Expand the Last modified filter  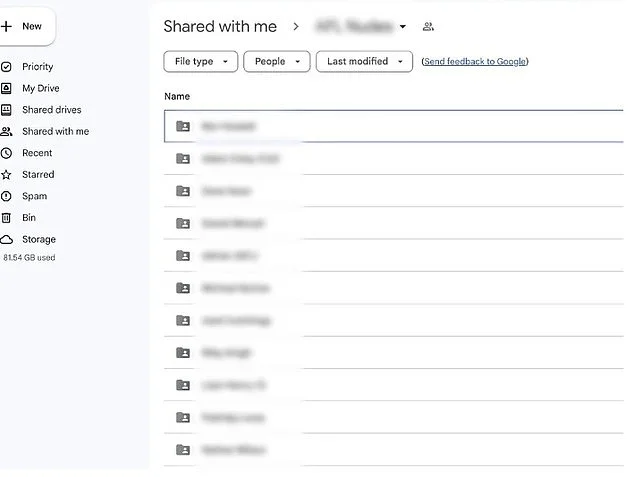click(x=364, y=62)
